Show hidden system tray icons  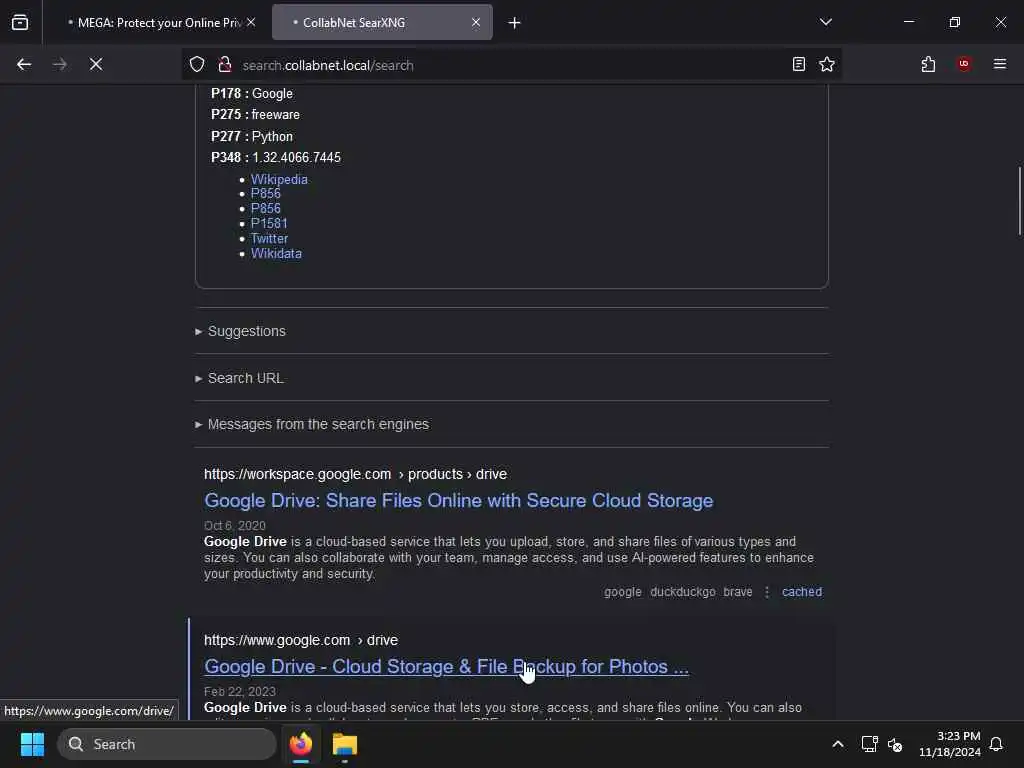(838, 744)
